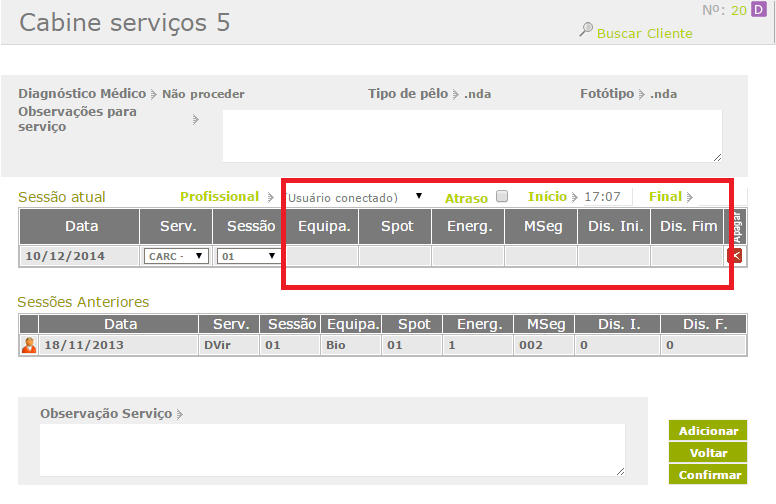This screenshot has height=504, width=776.
Task: Click the Dis. Ini. field in the current session
Action: pos(613,256)
